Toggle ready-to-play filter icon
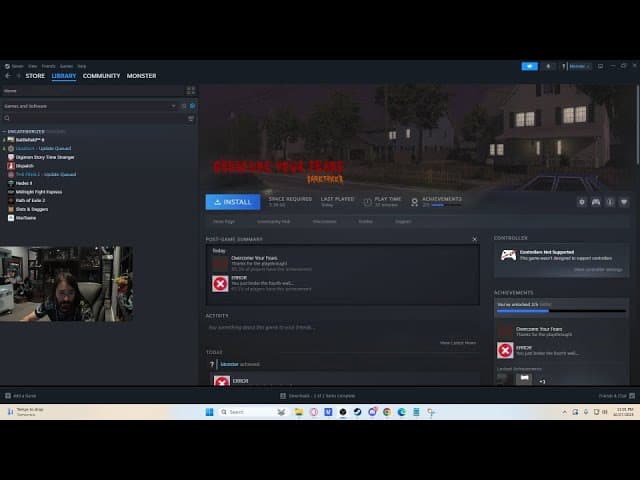Screen dimensions: 640x480 [x=192, y=106]
